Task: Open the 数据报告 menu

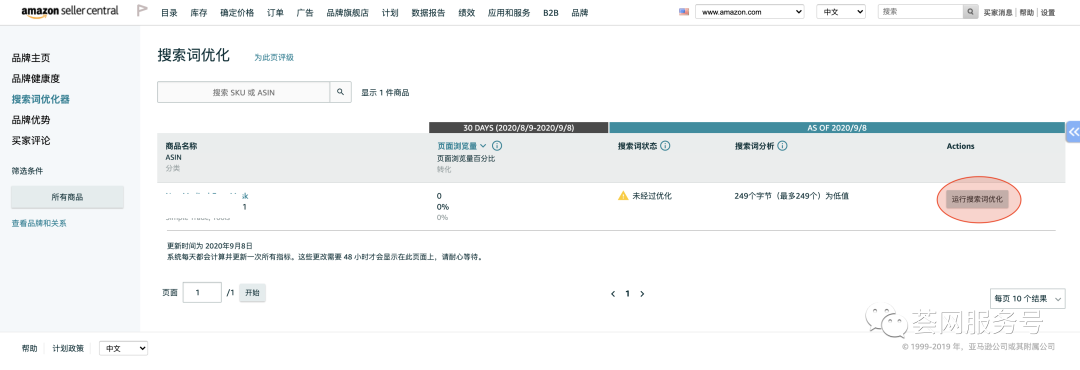Action: click(x=428, y=12)
